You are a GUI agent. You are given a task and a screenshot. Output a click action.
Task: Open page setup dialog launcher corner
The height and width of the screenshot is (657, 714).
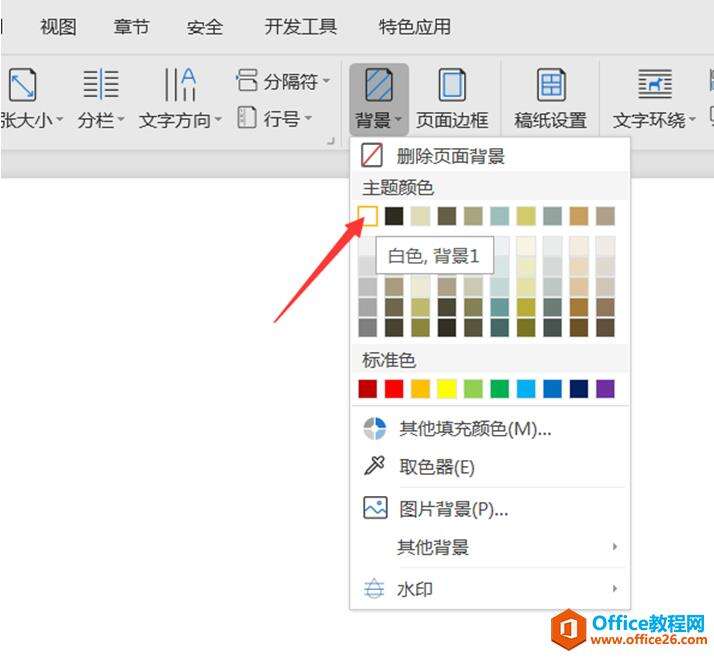coord(331,142)
